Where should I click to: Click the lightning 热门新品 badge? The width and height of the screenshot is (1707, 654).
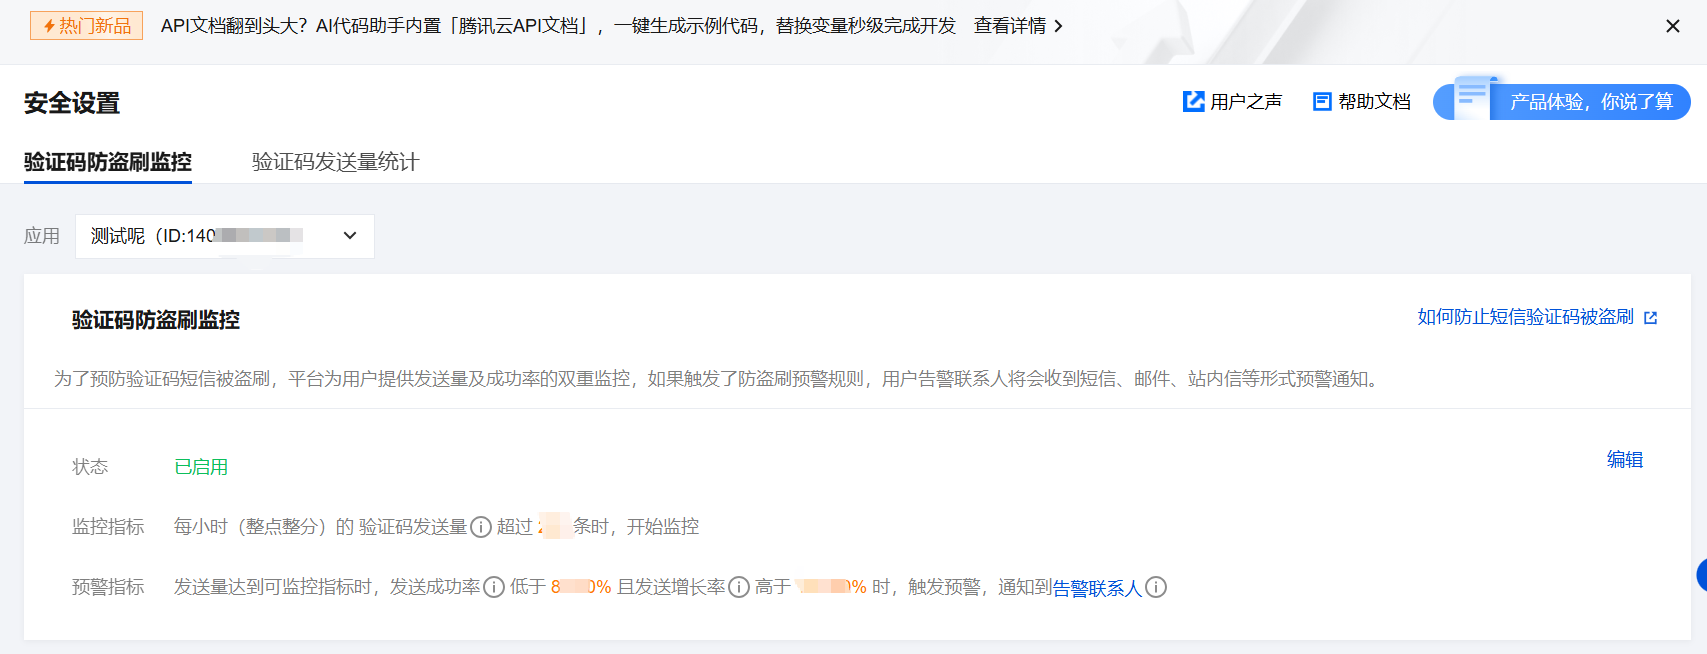click(x=87, y=26)
